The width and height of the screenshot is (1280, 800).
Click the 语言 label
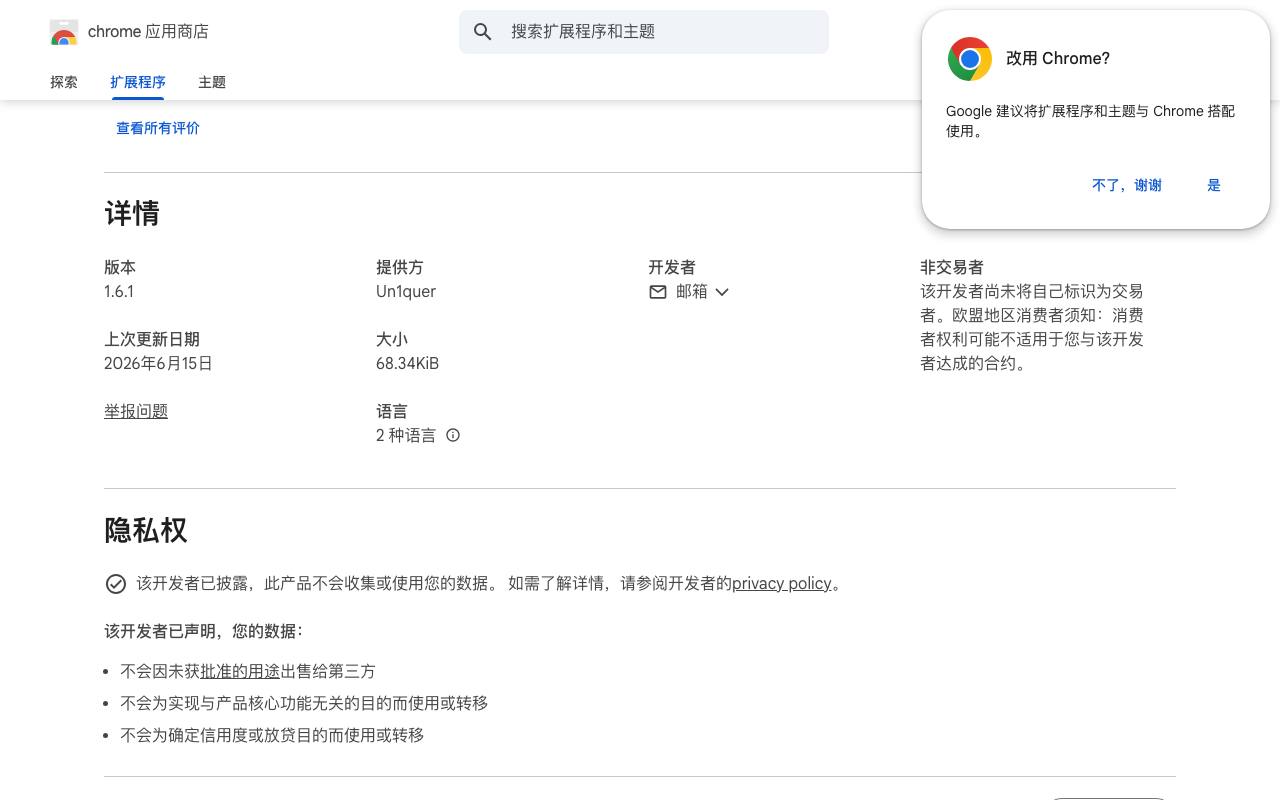point(392,411)
